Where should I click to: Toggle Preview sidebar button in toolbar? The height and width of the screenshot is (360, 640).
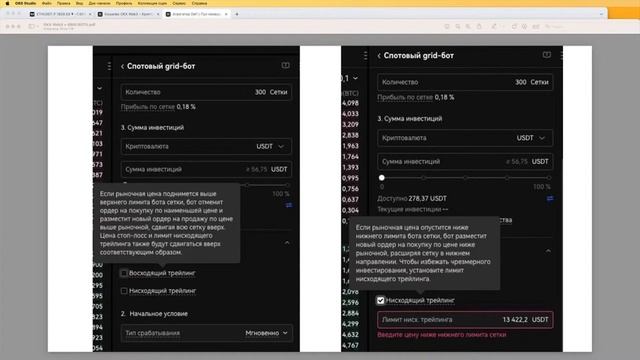click(31, 26)
